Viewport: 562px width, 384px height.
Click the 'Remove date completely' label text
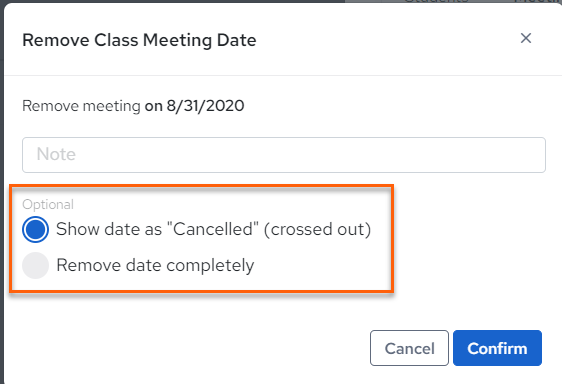pyautogui.click(x=155, y=265)
